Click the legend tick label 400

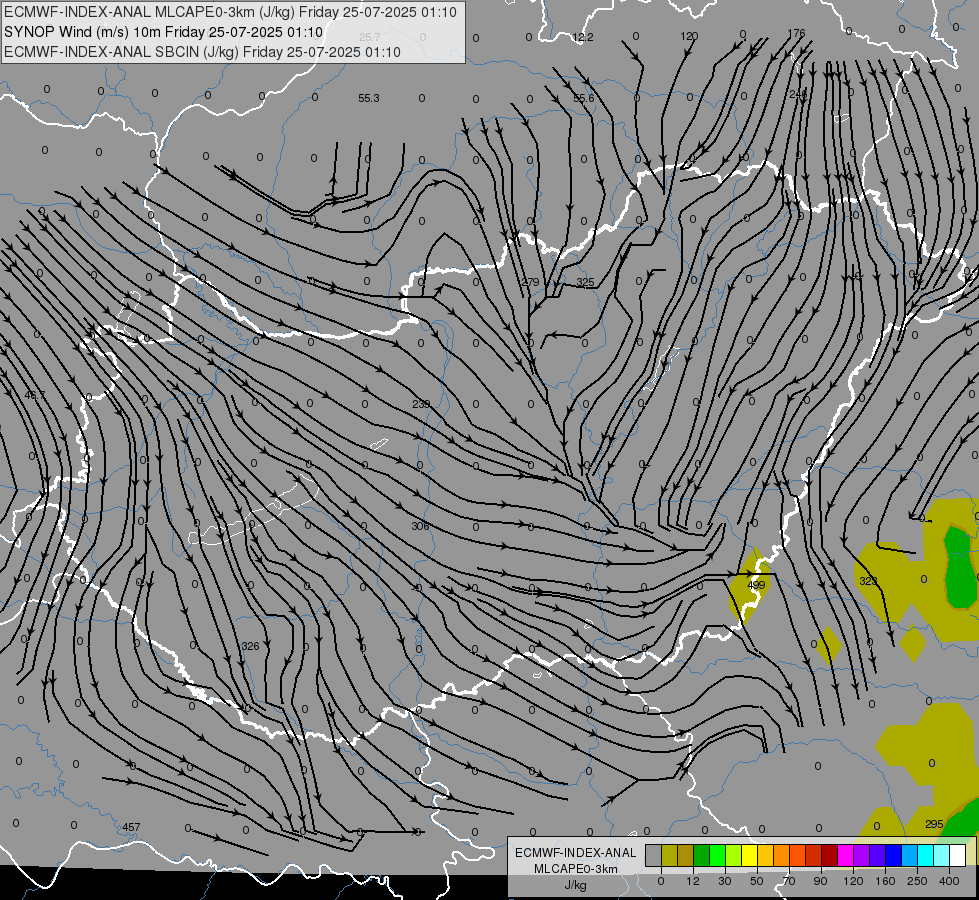[949, 881]
